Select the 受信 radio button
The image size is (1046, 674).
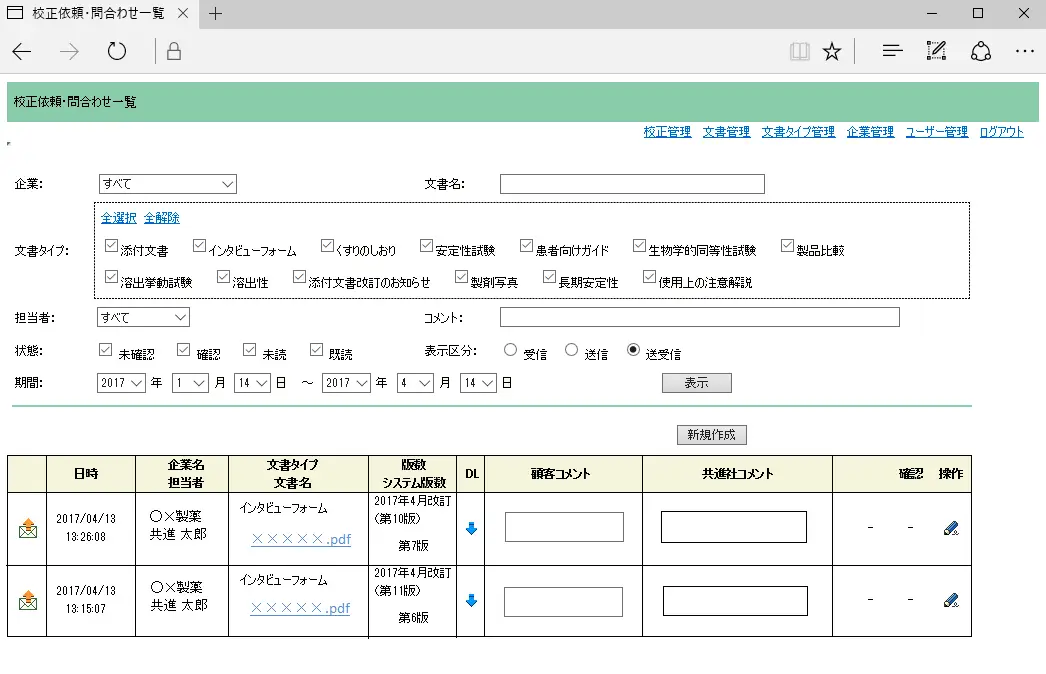pos(510,350)
